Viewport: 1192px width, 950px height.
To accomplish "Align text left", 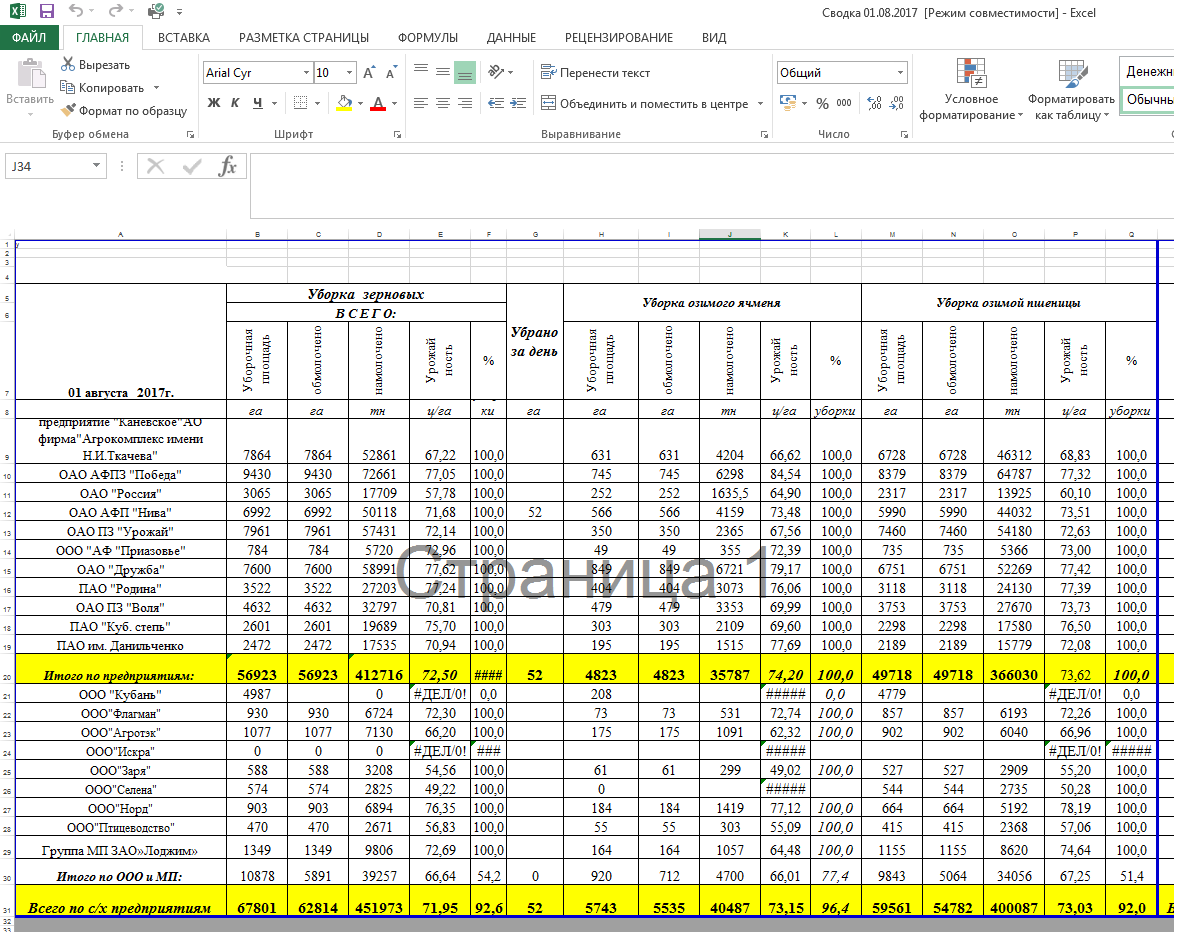I will (420, 103).
